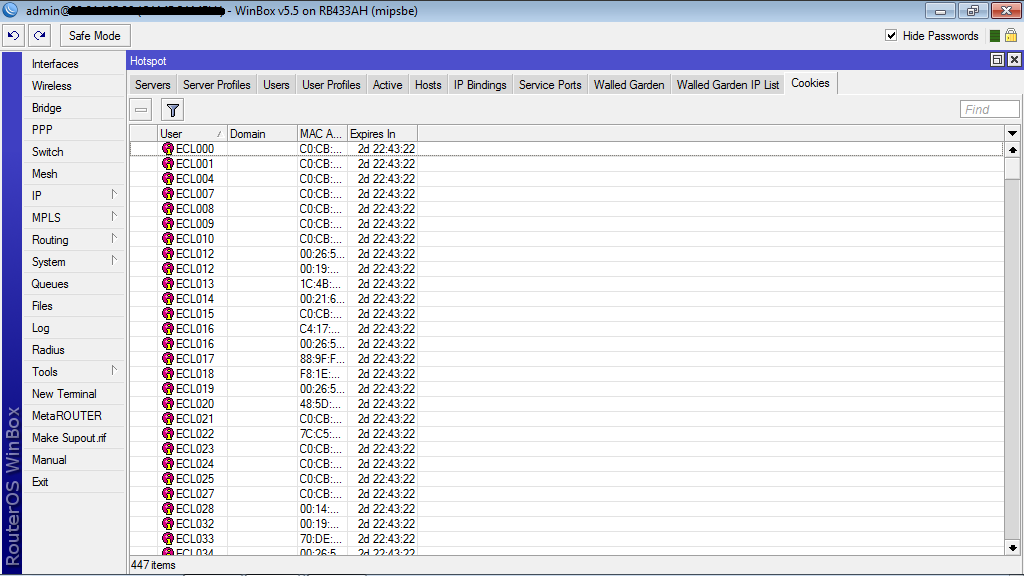
Task: Select the ECL001 row
Action: (566, 164)
